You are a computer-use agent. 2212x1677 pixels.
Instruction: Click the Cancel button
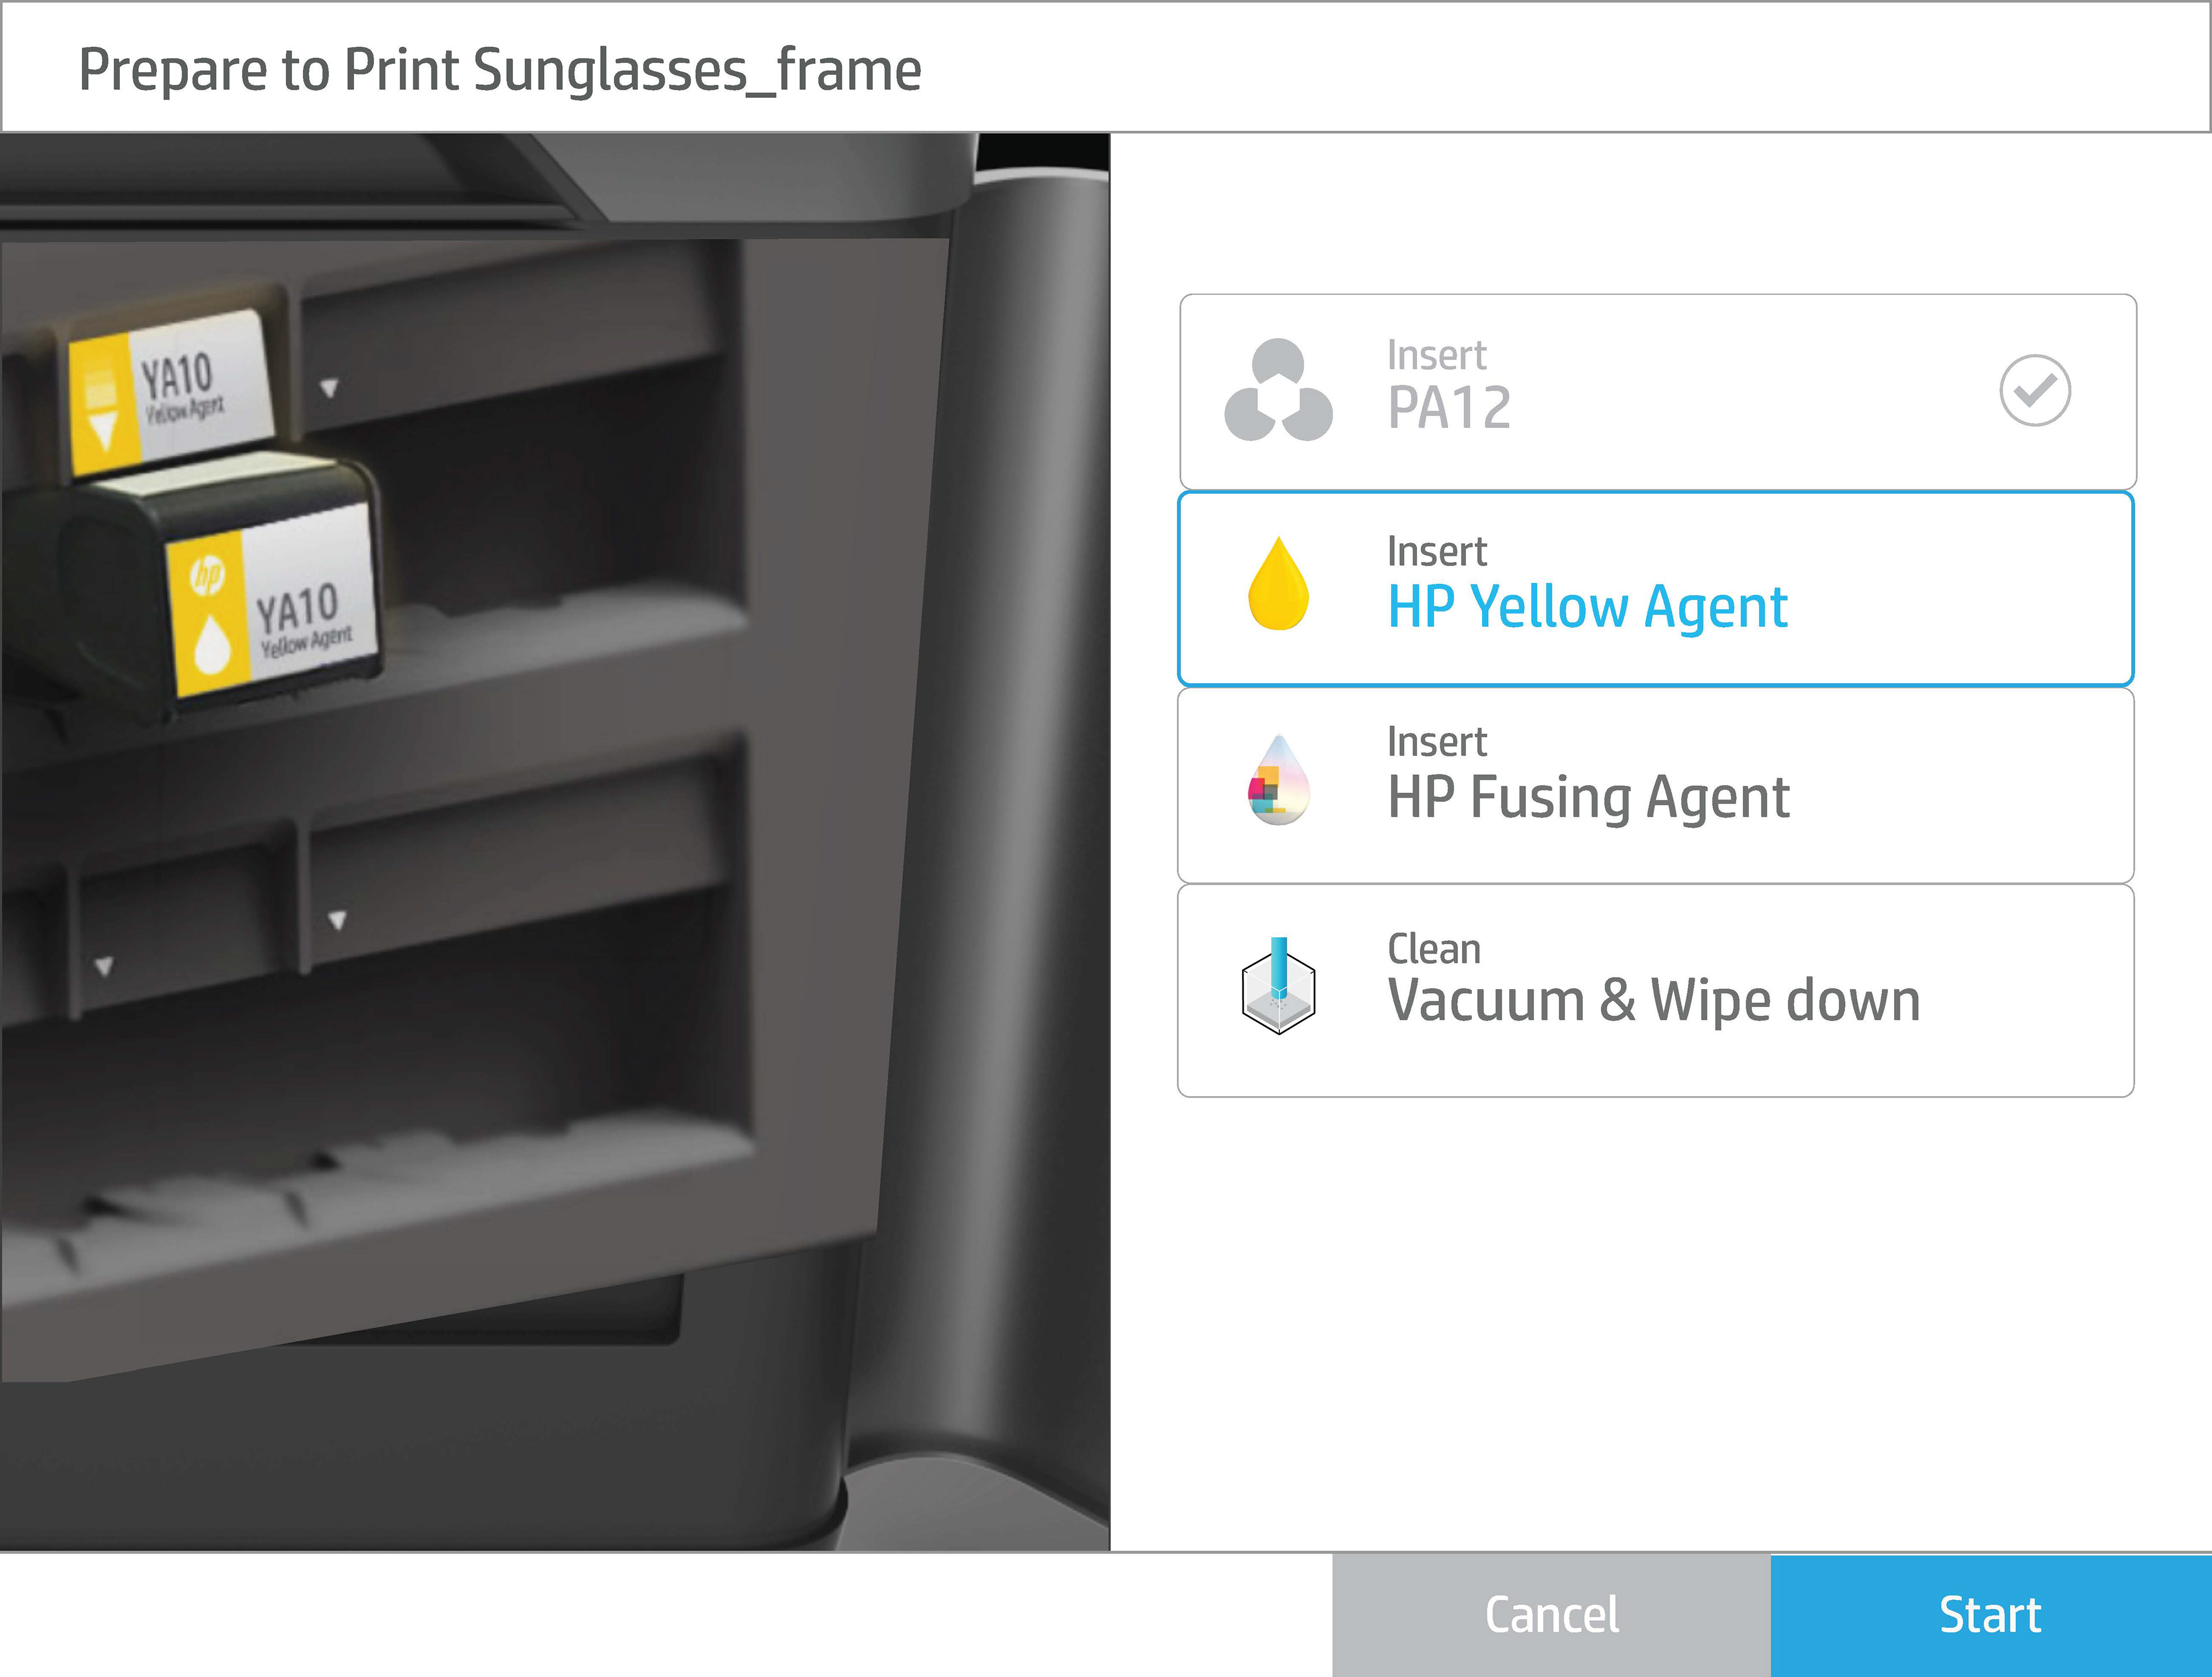point(1551,1615)
